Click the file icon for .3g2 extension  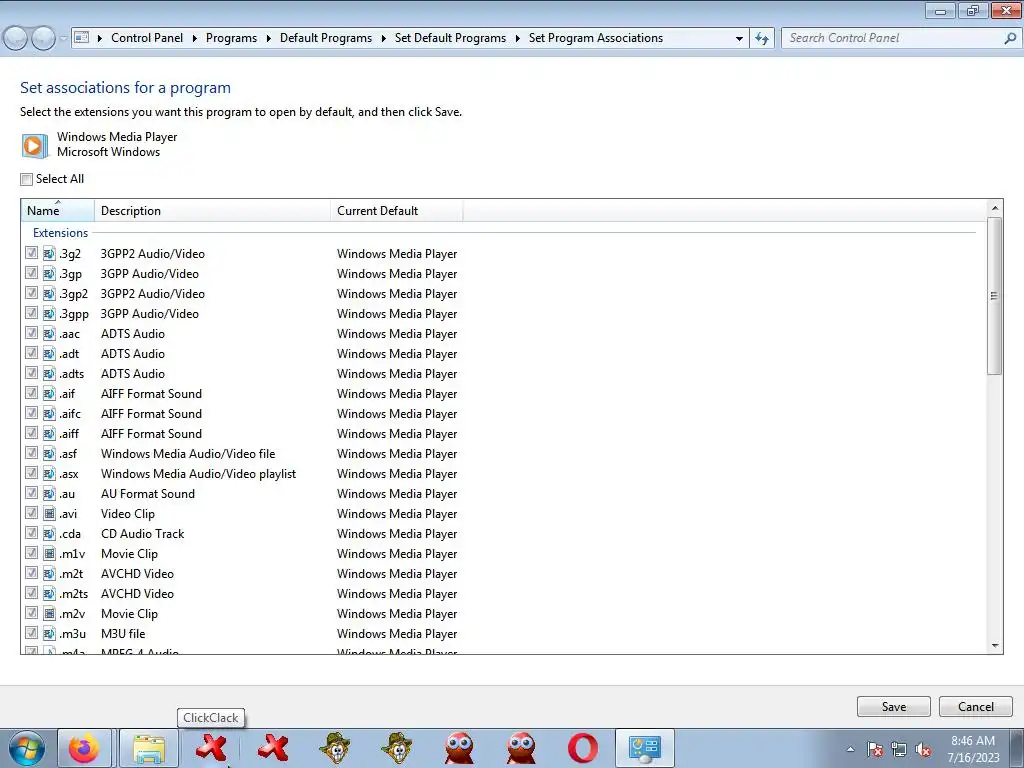coord(49,253)
